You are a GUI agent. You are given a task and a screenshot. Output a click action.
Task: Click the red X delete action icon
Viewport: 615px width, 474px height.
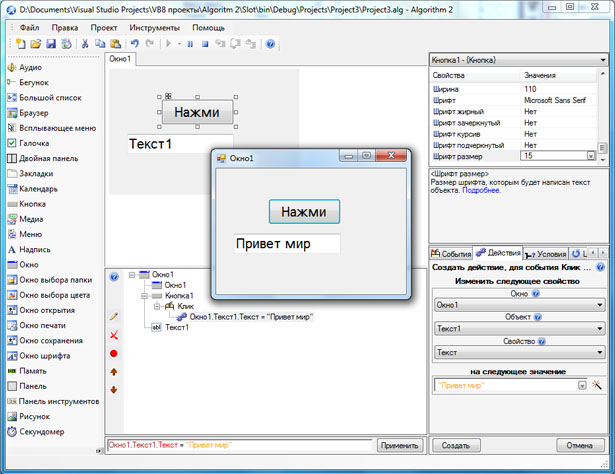114,334
